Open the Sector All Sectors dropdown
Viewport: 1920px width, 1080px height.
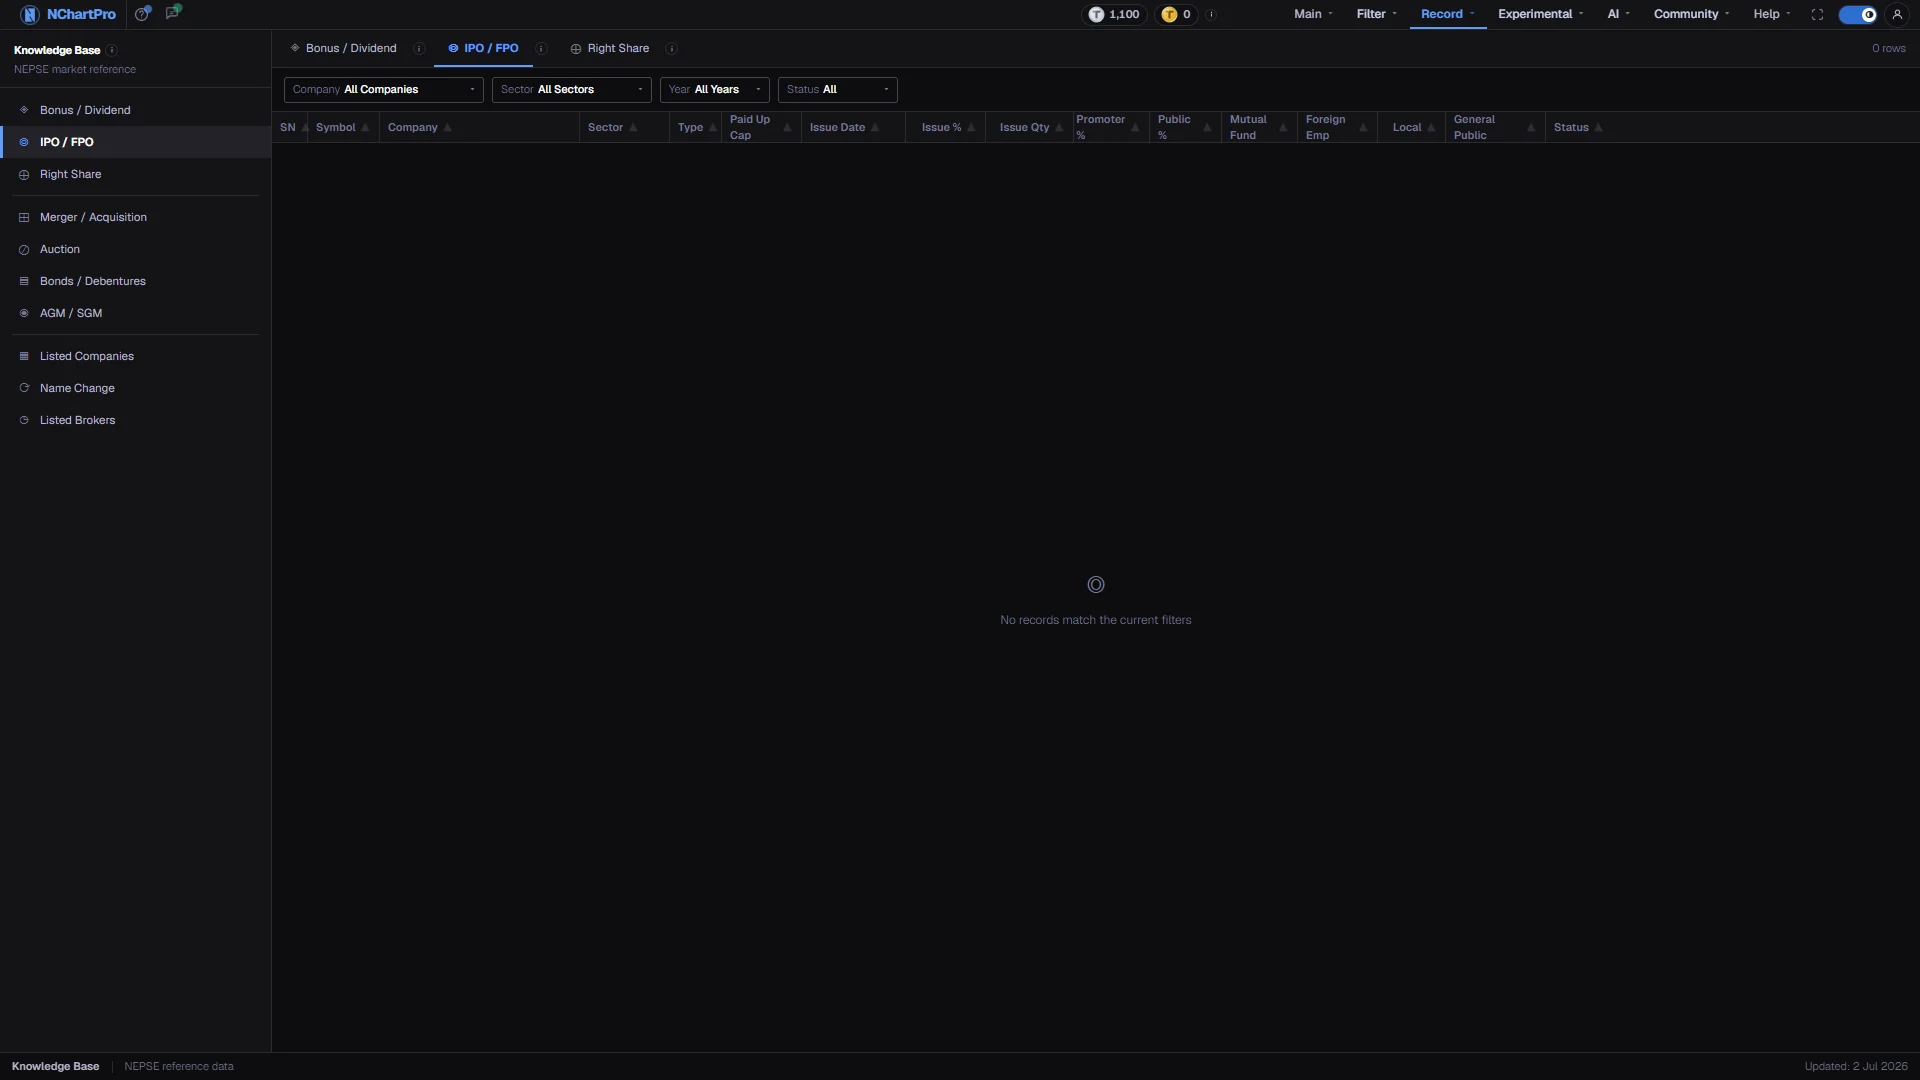[571, 90]
